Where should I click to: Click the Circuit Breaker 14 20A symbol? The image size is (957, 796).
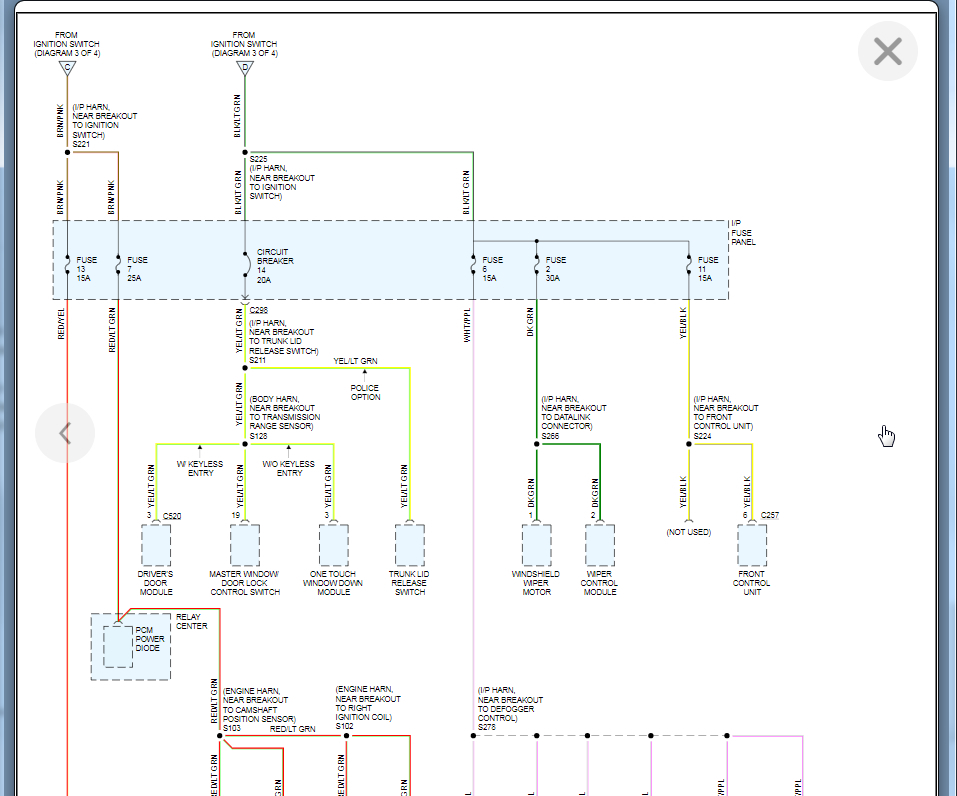click(x=245, y=264)
